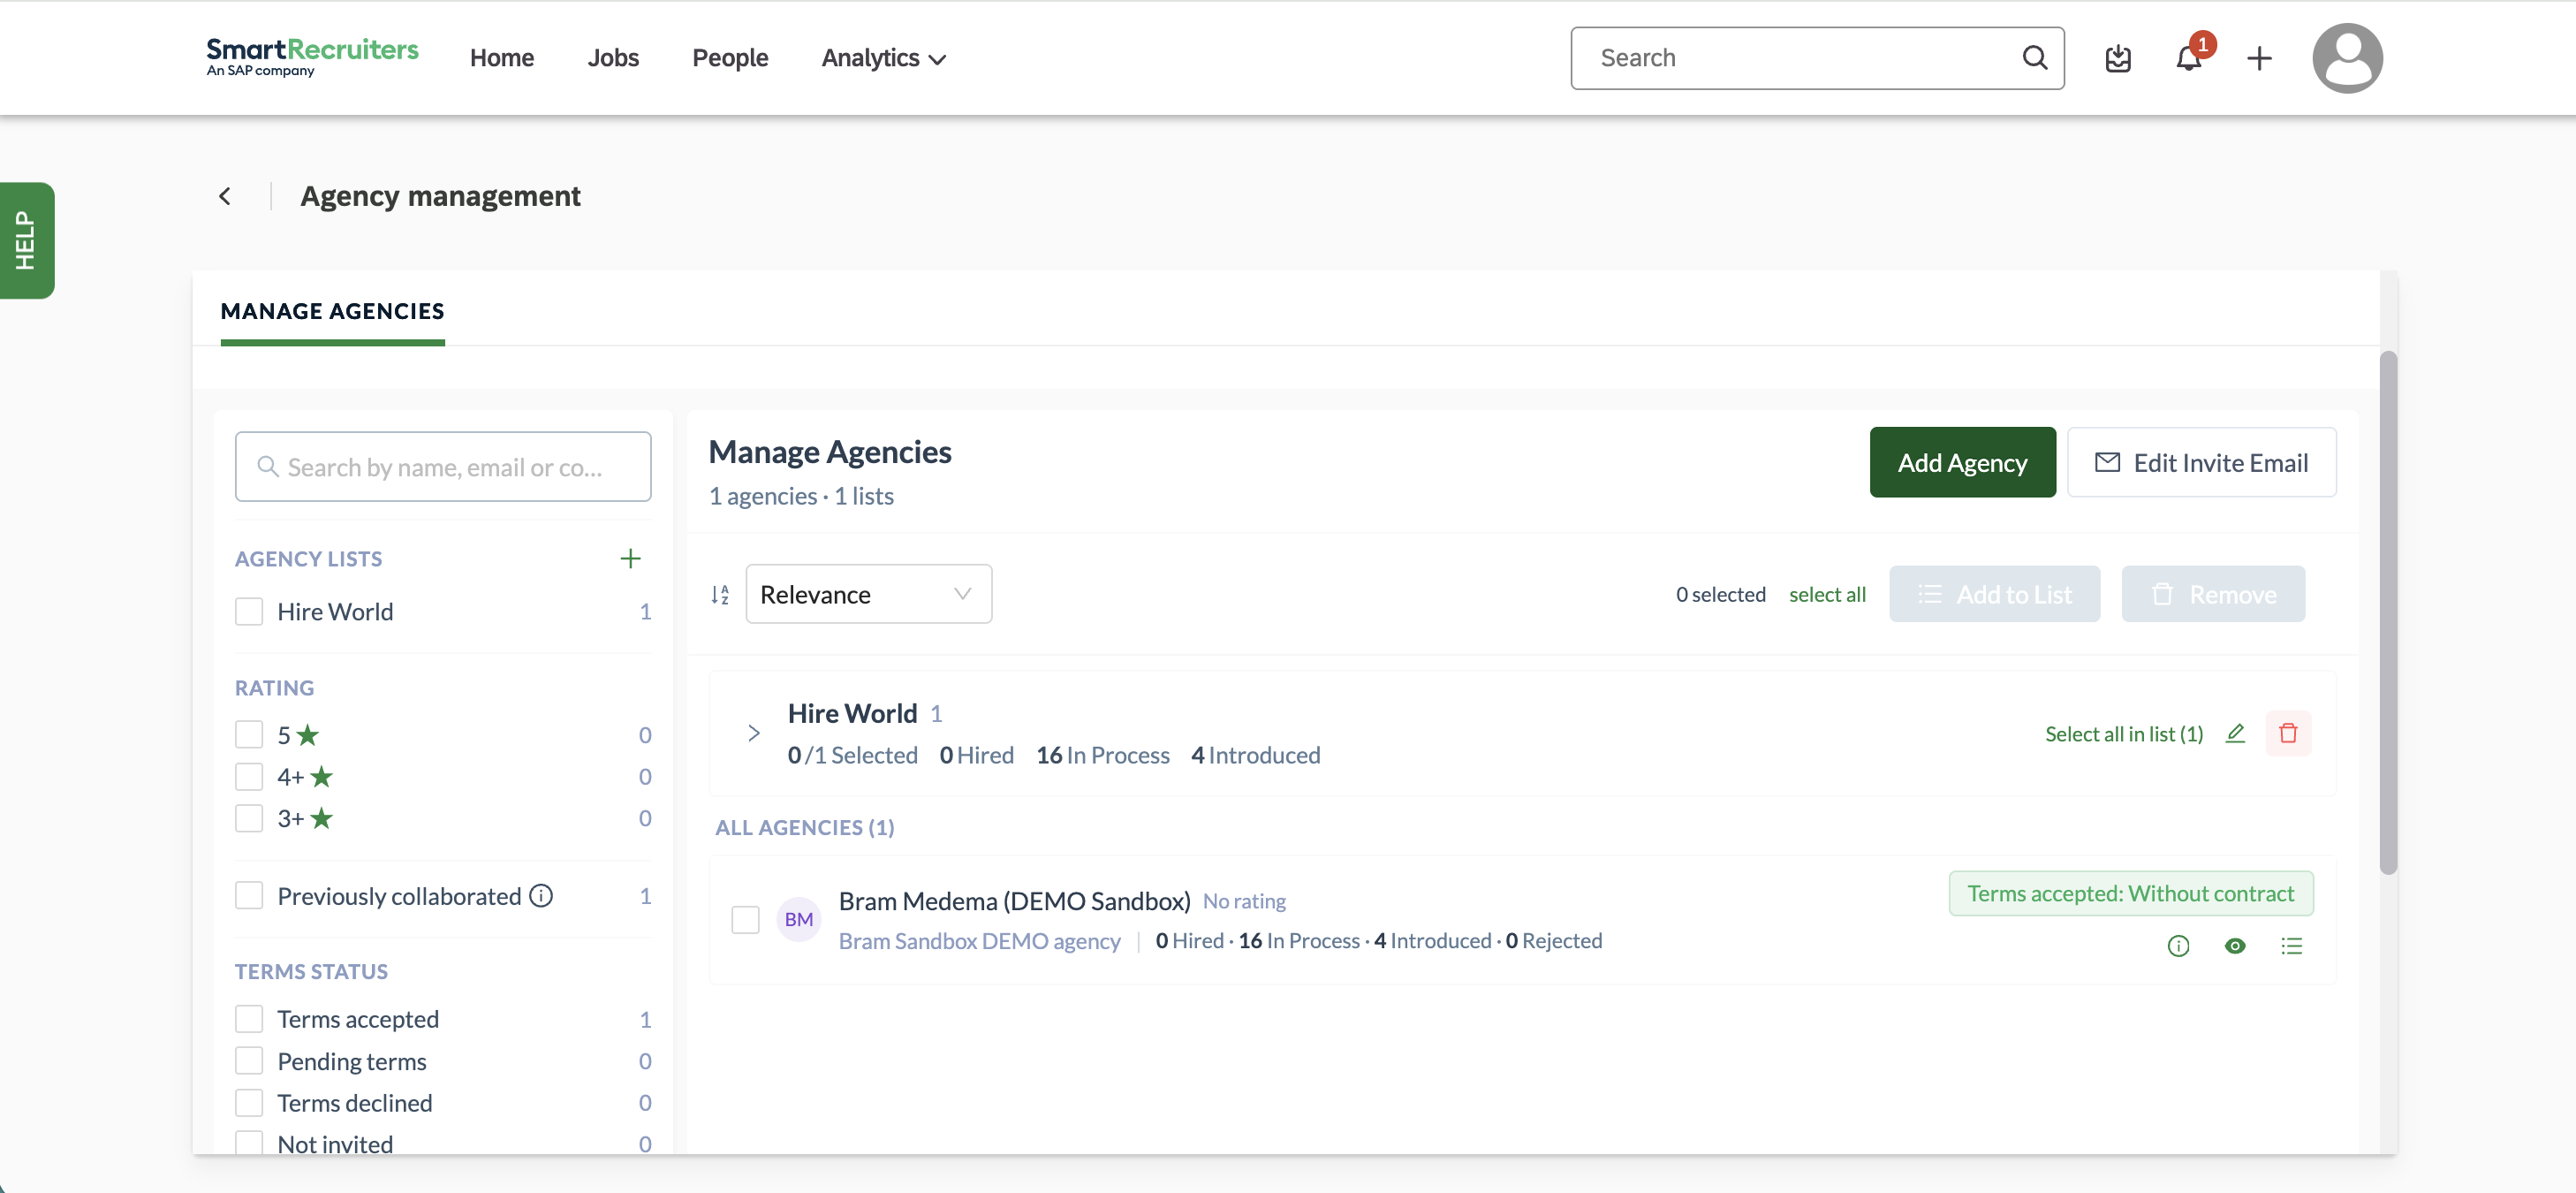Check the Previously collaborated filter
Screen dimensions: 2576x1193
tap(249, 896)
